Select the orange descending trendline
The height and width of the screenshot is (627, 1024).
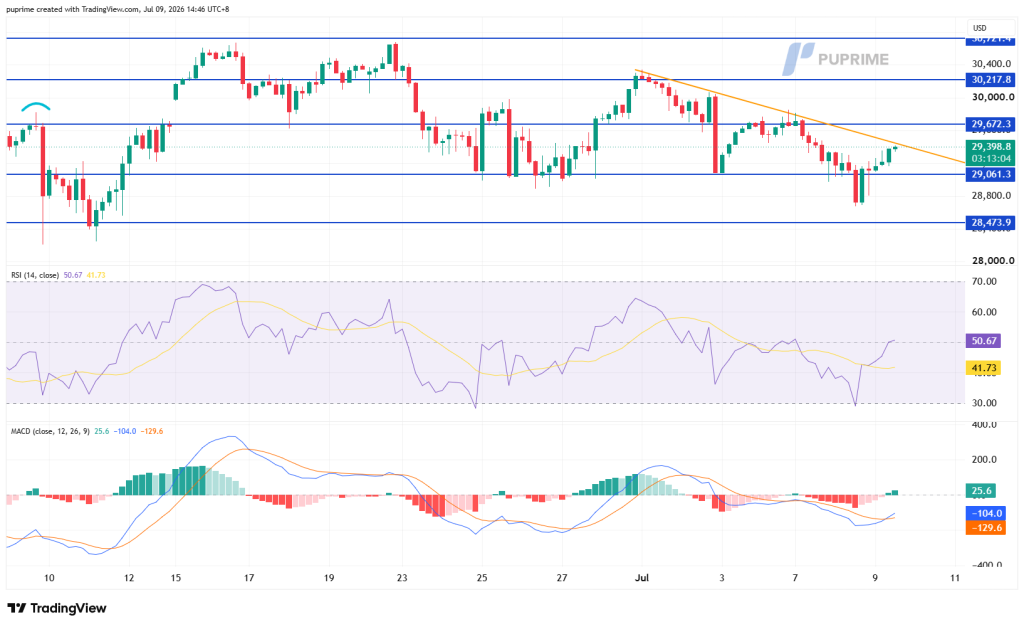[799, 116]
